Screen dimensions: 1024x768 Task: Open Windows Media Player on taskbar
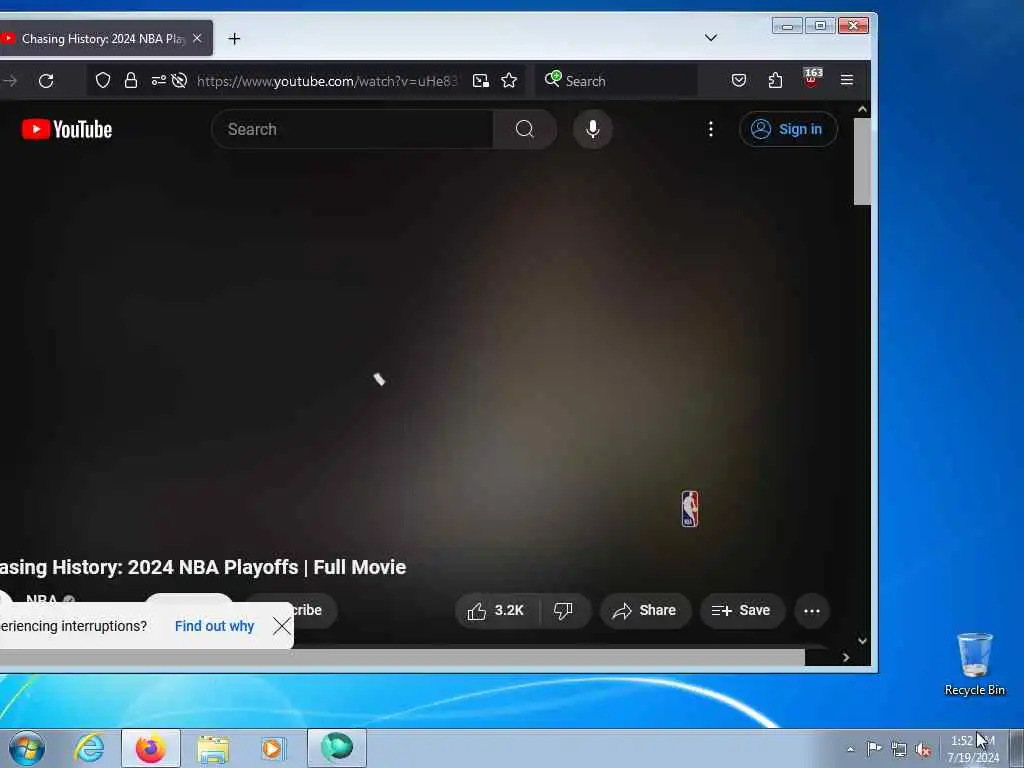(274, 748)
